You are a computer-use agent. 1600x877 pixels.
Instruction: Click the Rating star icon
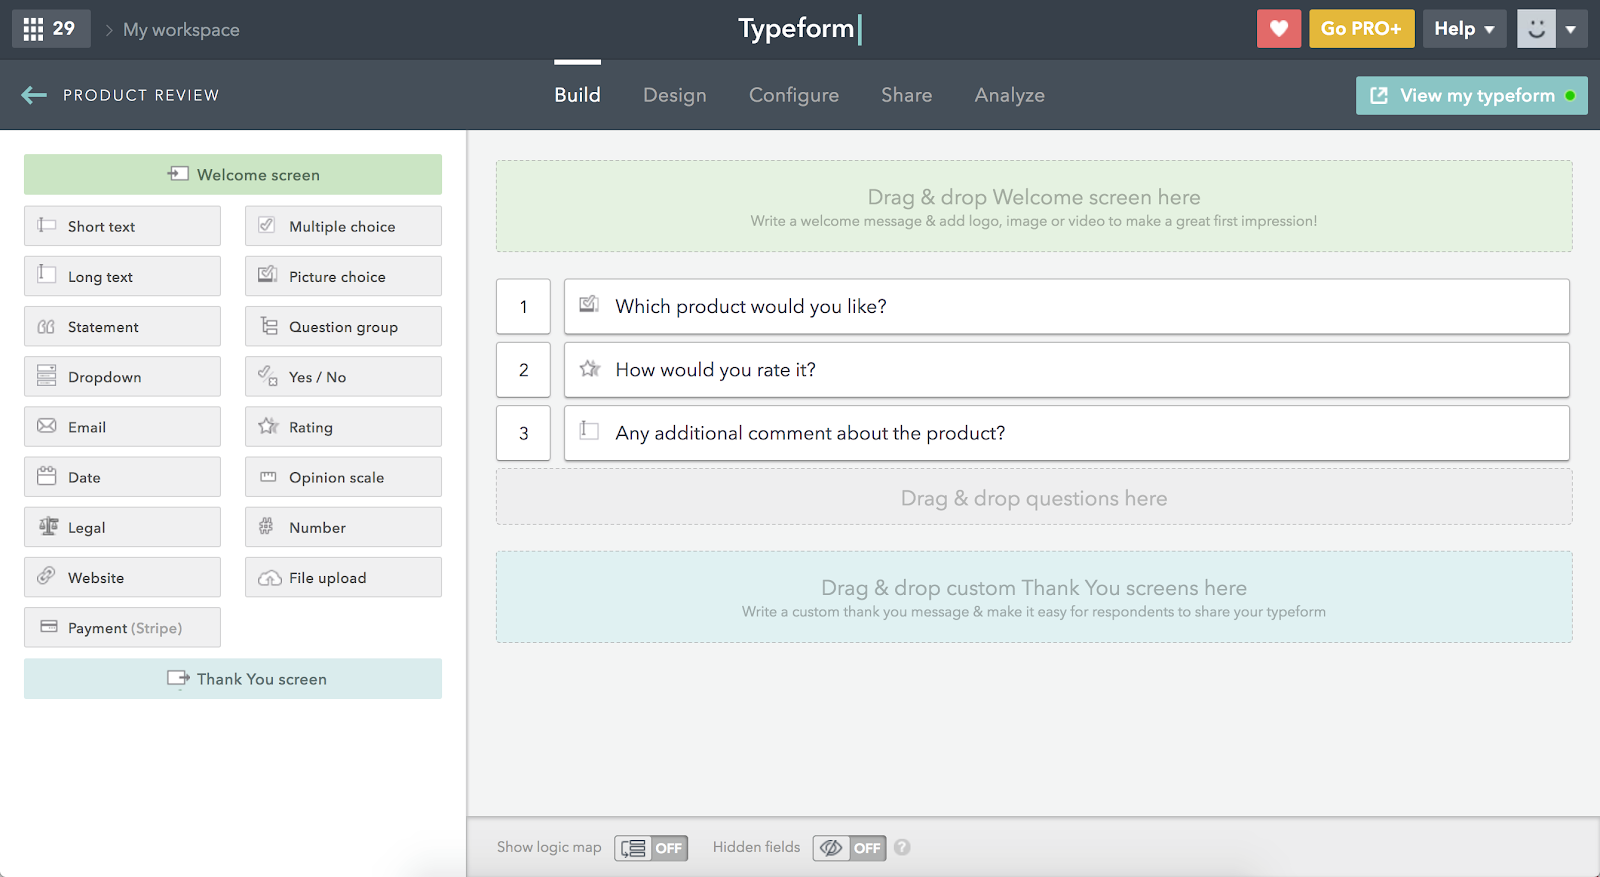point(268,426)
